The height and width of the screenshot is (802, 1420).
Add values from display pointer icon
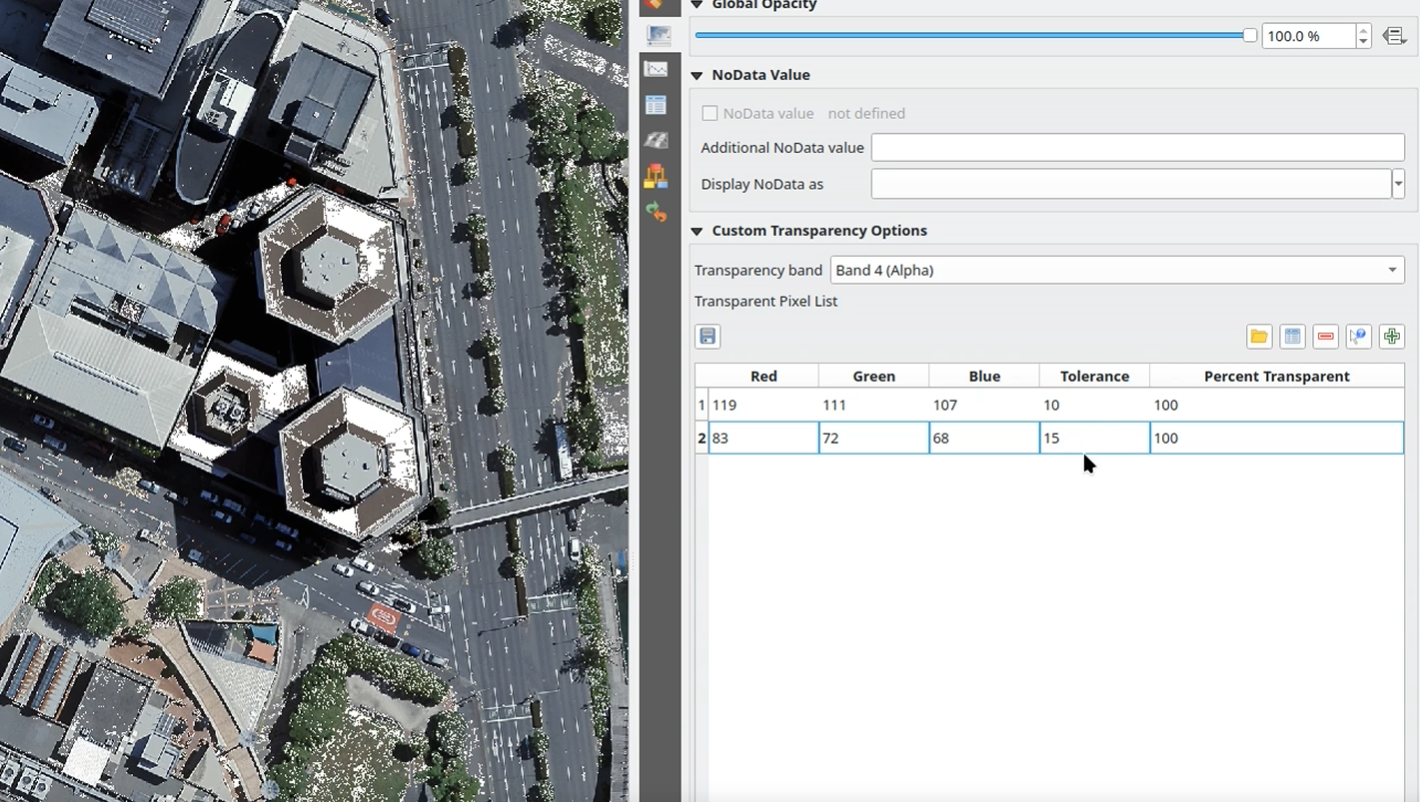click(x=1358, y=337)
